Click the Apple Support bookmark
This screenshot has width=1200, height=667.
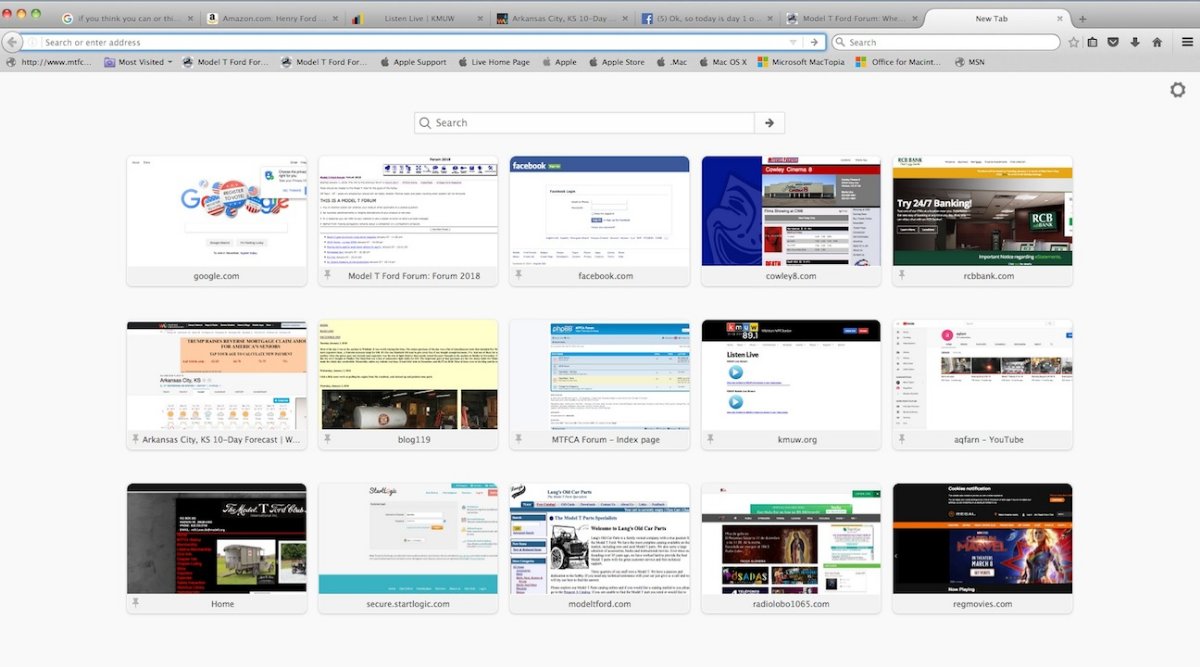pos(413,62)
